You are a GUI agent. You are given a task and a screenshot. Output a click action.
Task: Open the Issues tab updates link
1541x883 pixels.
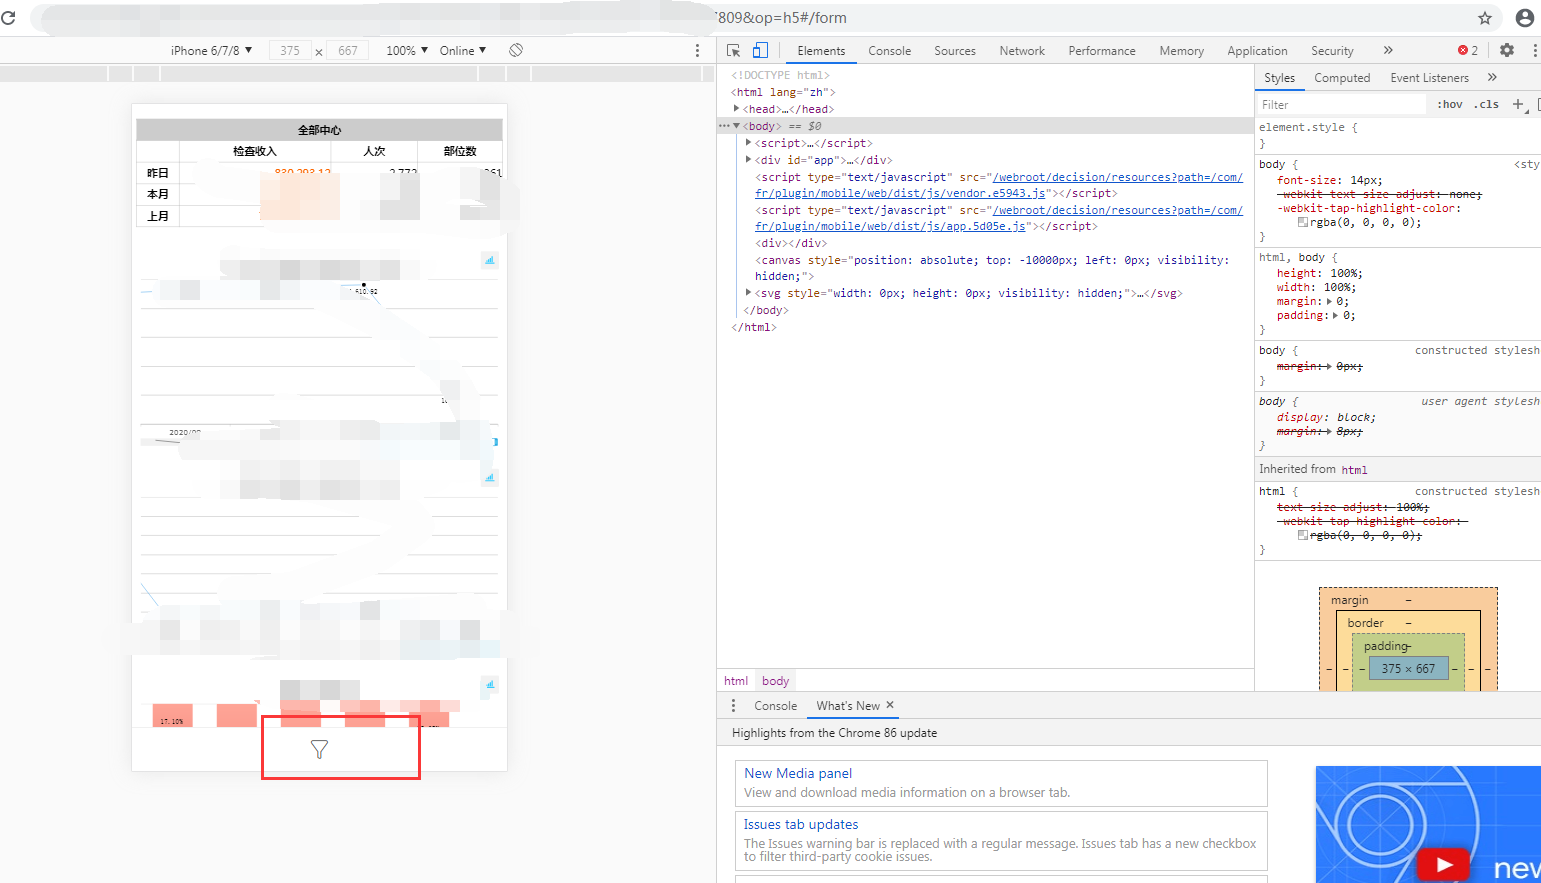pyautogui.click(x=801, y=824)
